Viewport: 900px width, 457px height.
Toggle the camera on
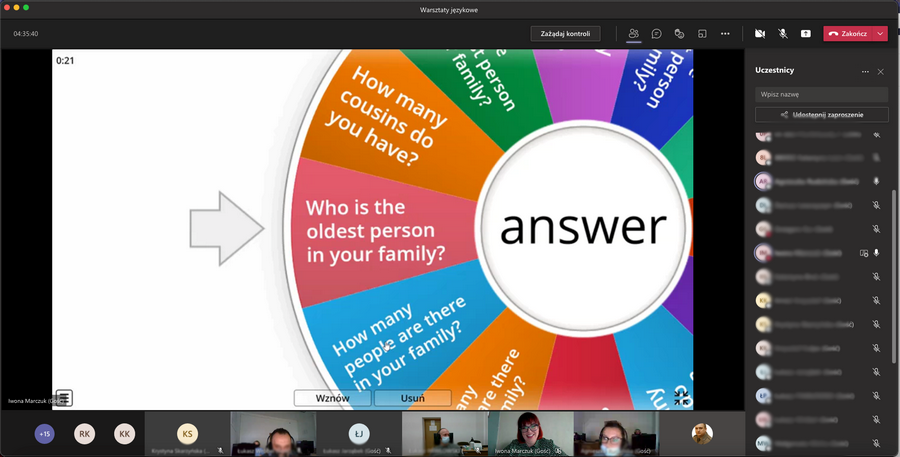(x=760, y=33)
